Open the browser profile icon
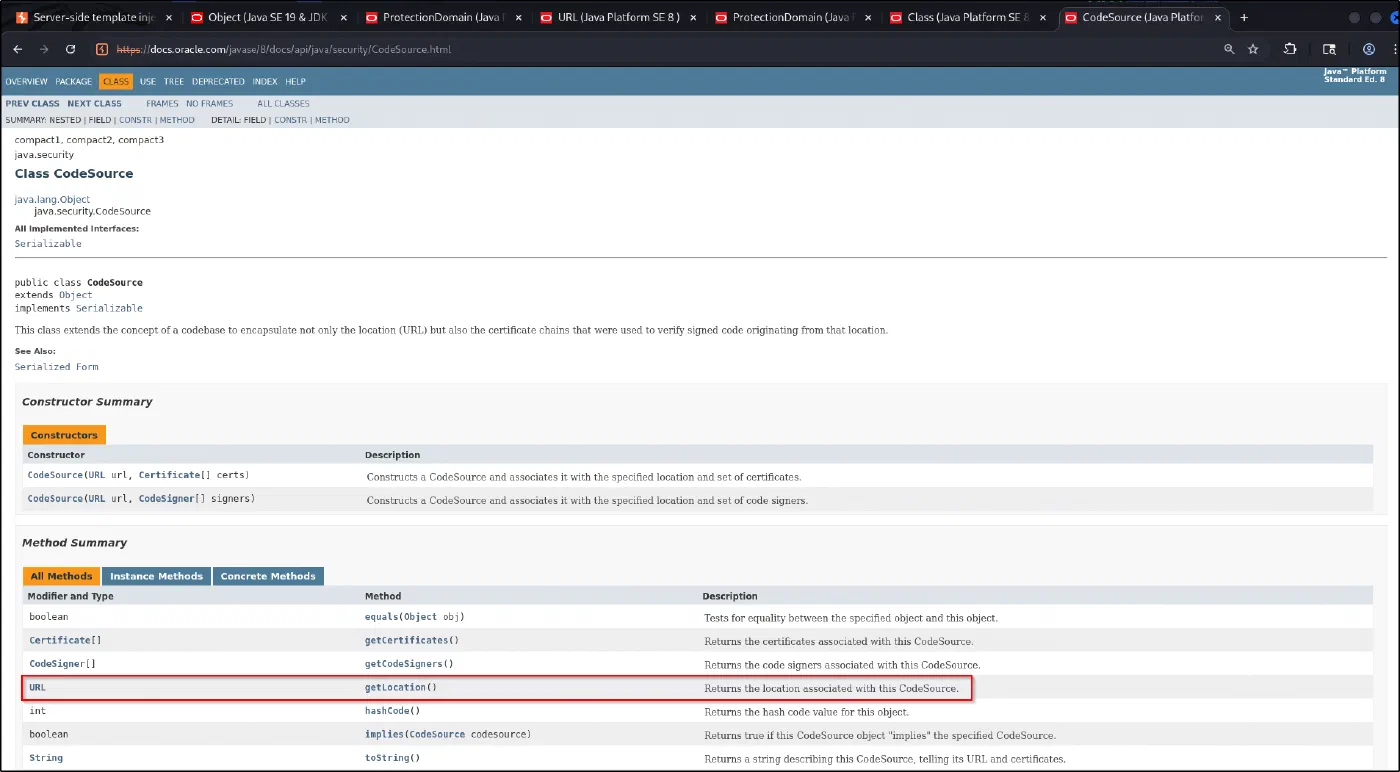 pyautogui.click(x=1369, y=49)
